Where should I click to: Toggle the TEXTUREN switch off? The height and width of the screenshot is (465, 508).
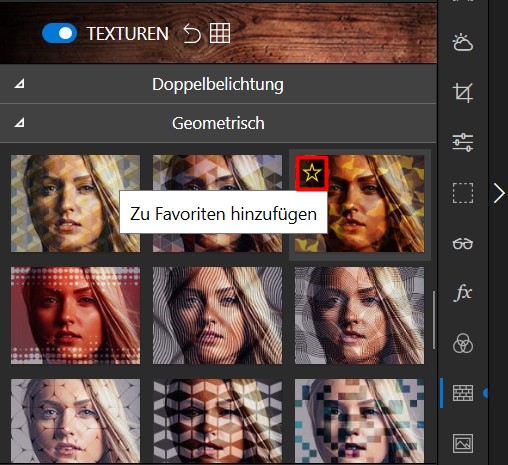59,33
